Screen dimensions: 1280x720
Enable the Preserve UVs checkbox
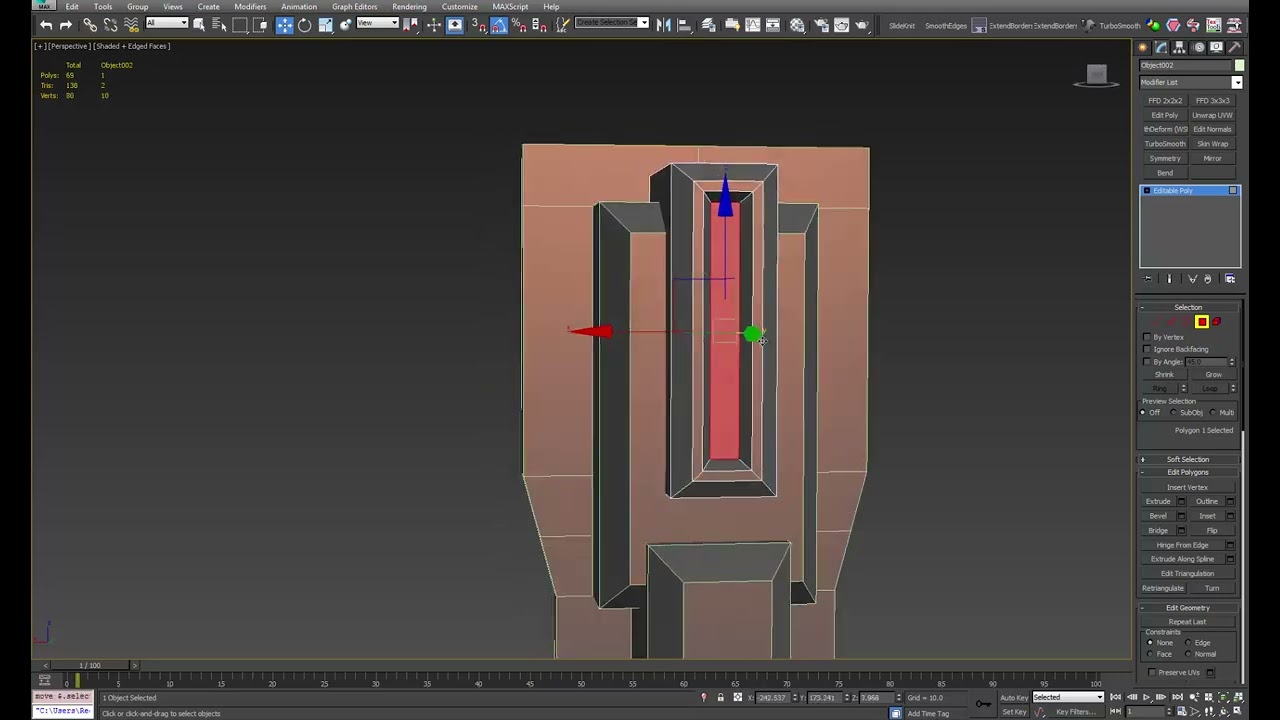click(x=1152, y=672)
